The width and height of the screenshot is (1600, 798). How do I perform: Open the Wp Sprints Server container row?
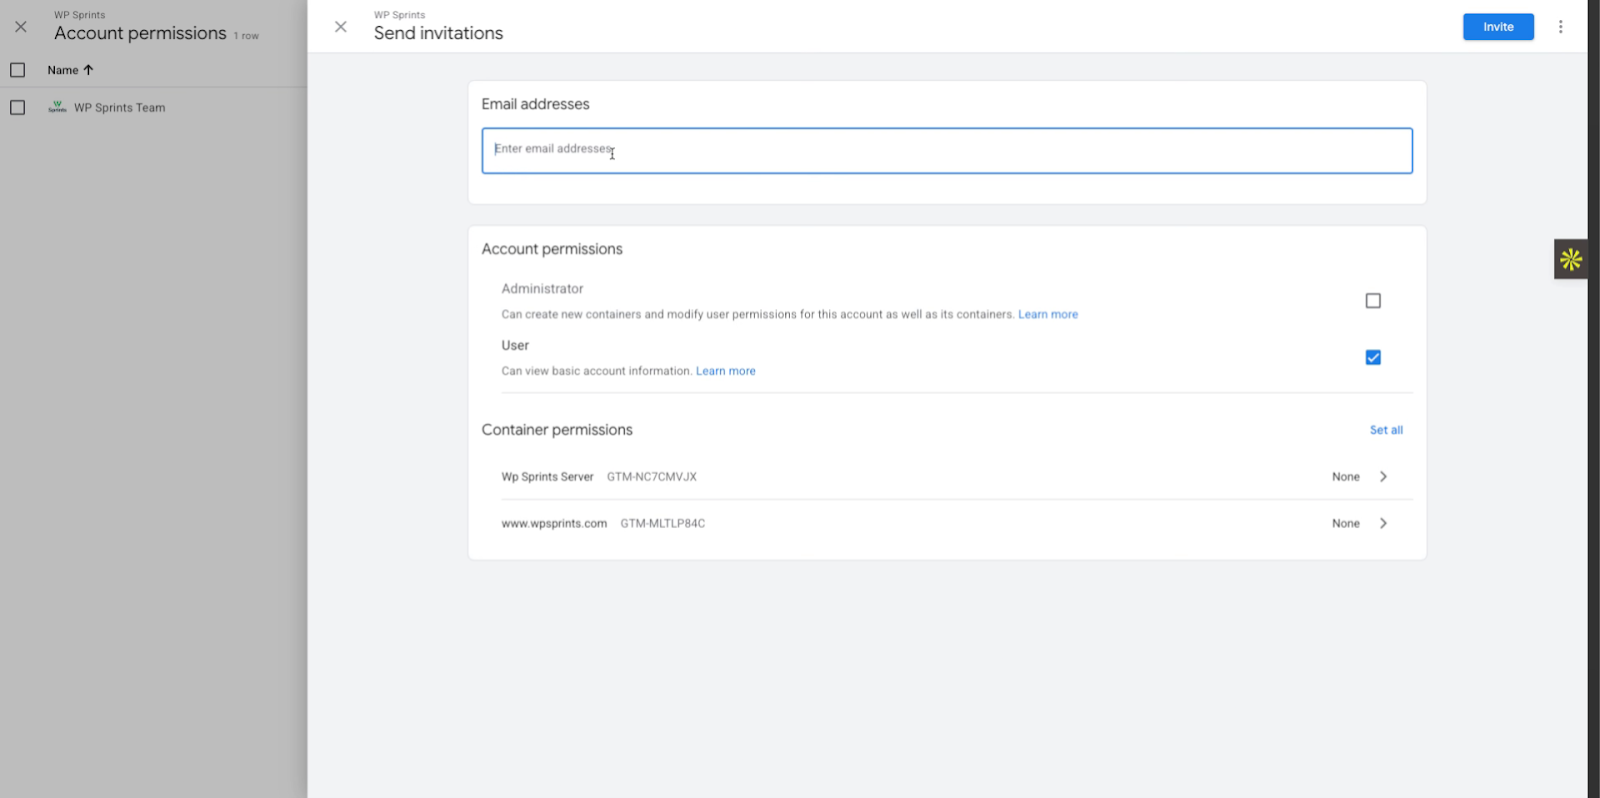coord(900,477)
